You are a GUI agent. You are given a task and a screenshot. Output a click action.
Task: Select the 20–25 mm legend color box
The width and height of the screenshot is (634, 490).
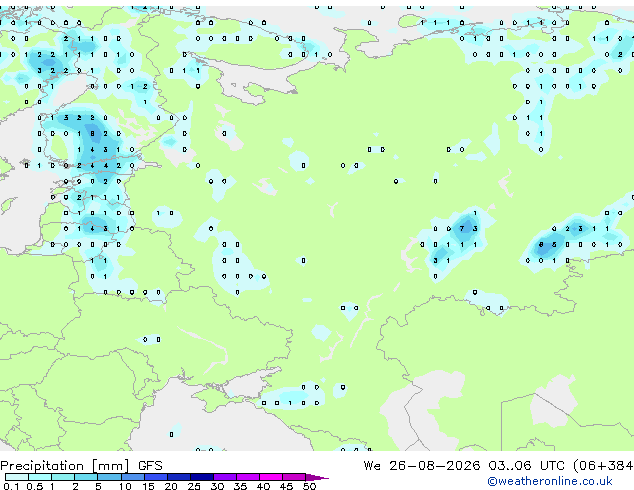pos(178,477)
